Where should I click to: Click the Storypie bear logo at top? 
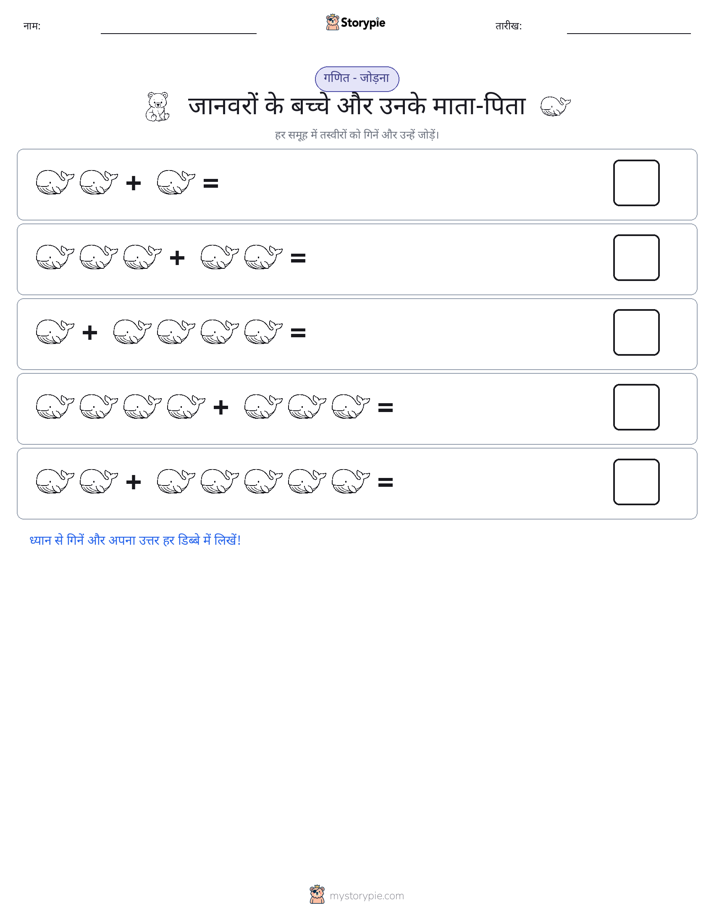click(332, 22)
